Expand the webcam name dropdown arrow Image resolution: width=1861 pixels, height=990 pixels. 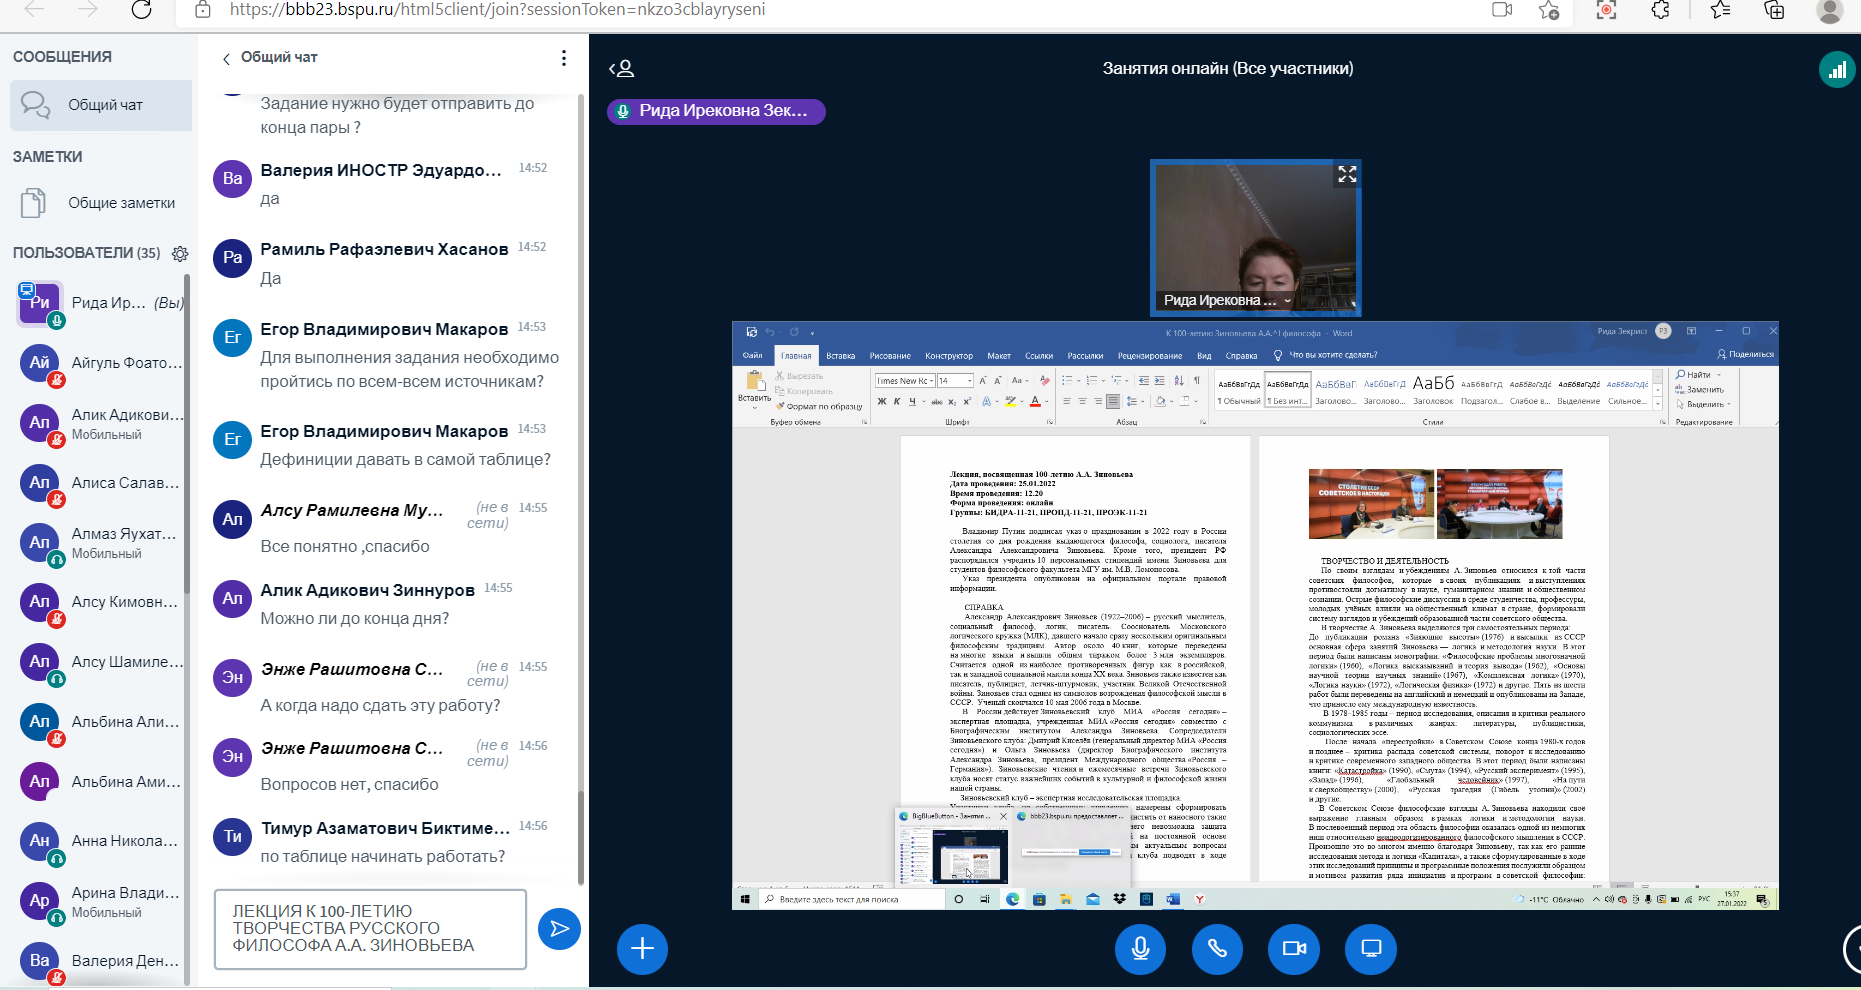coord(1287,301)
